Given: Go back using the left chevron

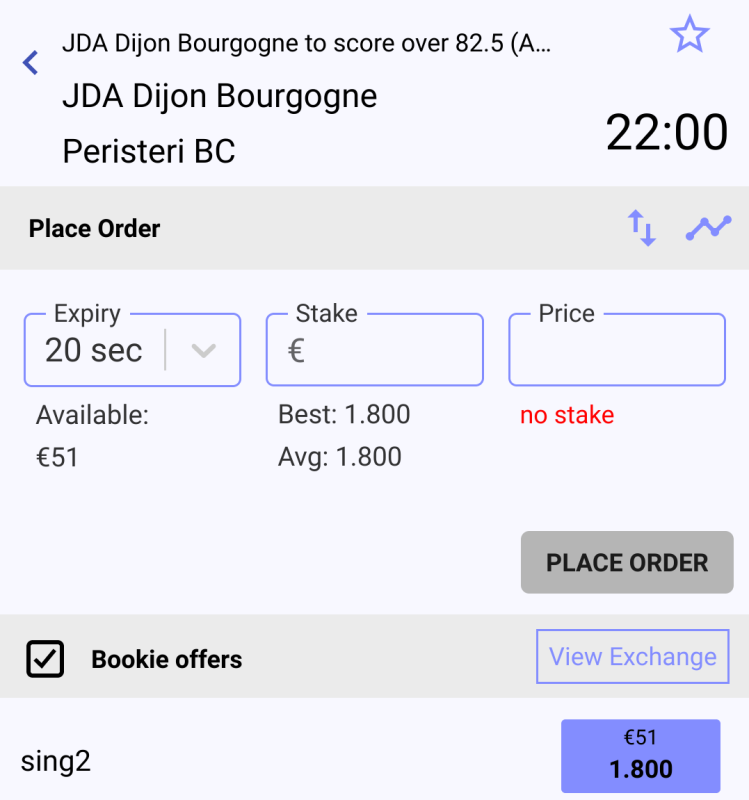Looking at the screenshot, I should point(31,63).
